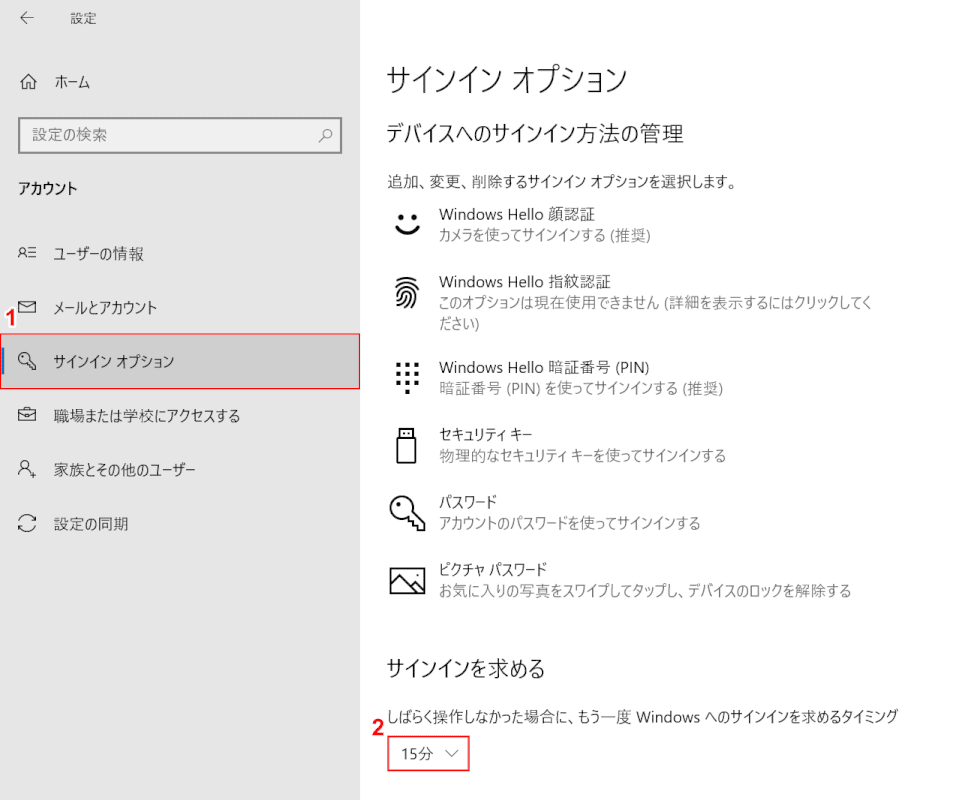The width and height of the screenshot is (959, 800).
Task: Select メールとアカウント in the sidebar
Action: [x=180, y=307]
